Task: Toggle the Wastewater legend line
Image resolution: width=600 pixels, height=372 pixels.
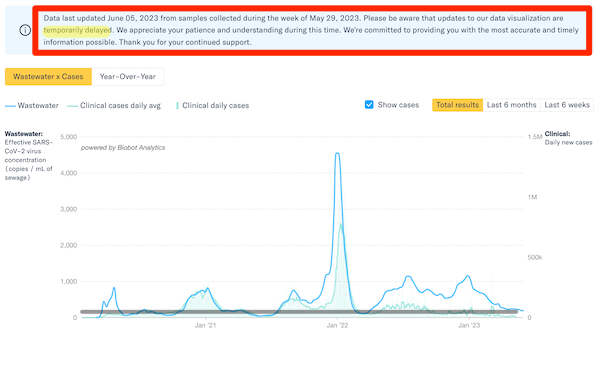Action: coord(32,106)
